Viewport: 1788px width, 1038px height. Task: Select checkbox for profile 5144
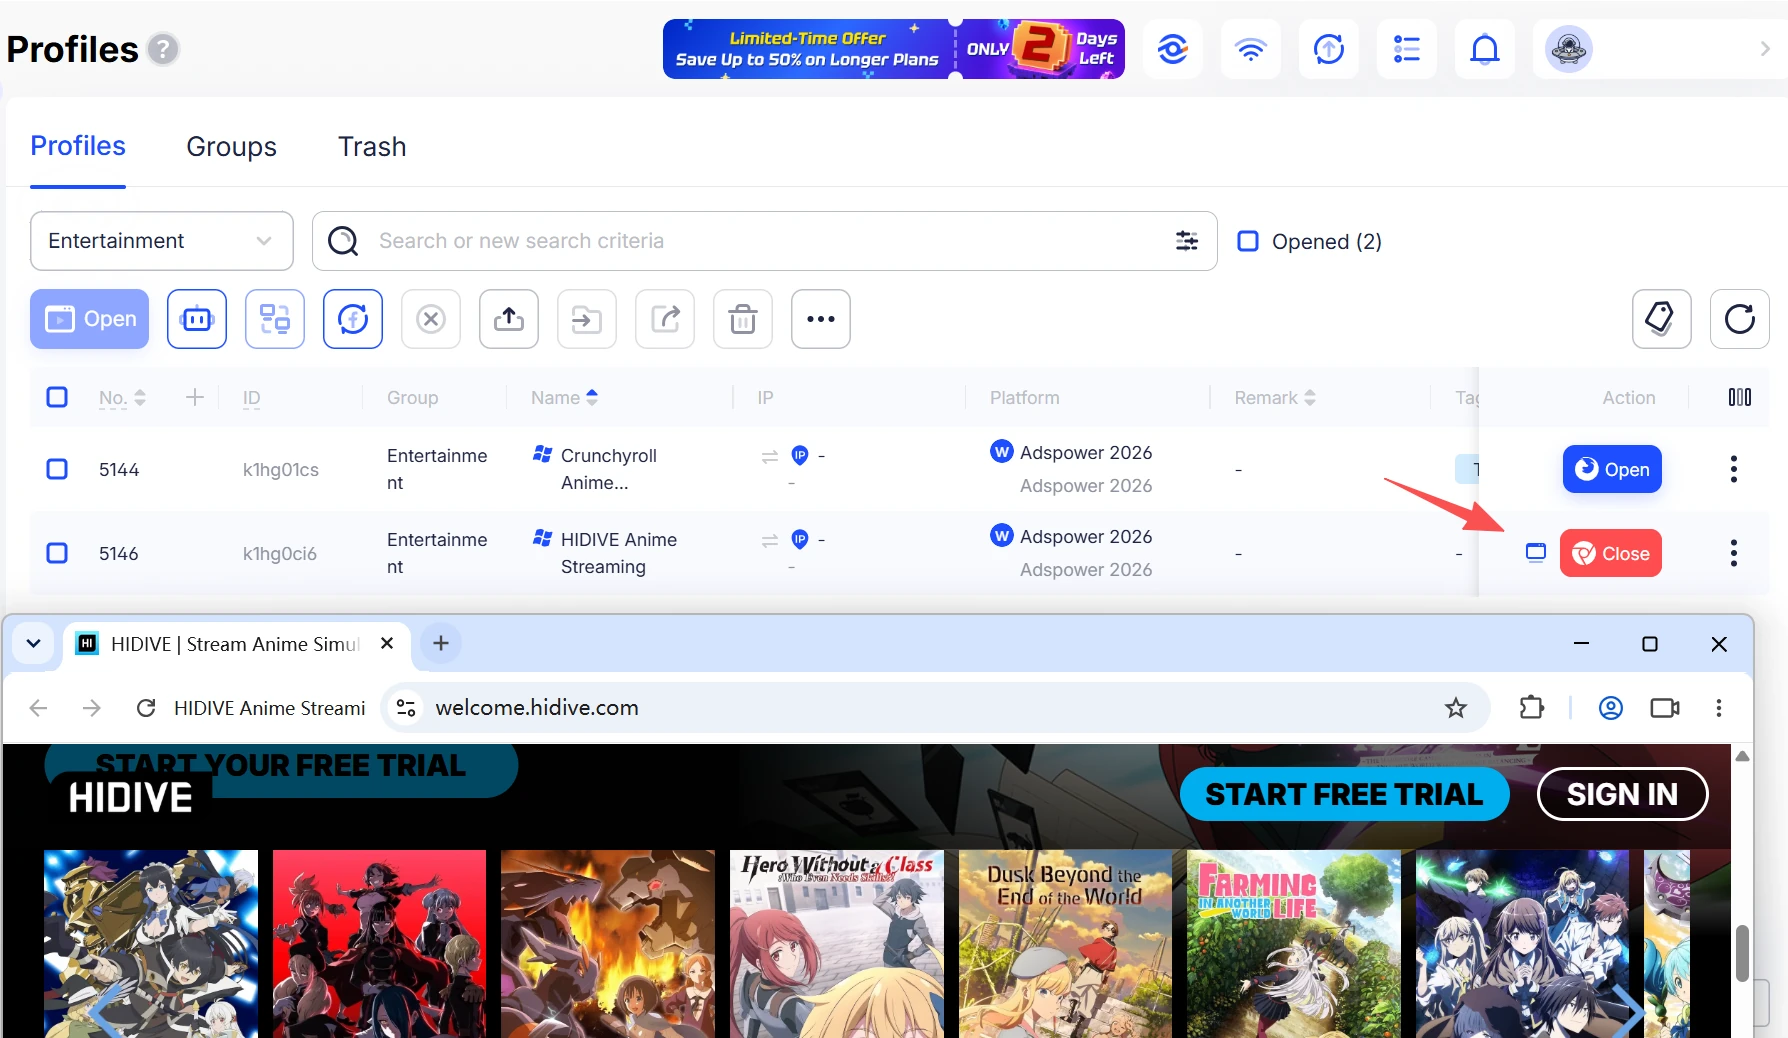coord(57,469)
